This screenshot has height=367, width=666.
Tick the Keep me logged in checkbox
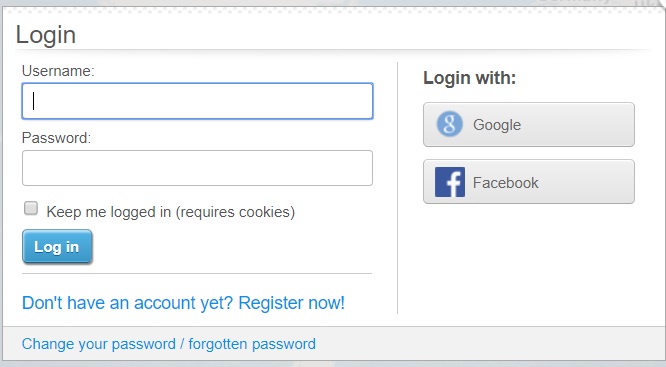coord(31,208)
